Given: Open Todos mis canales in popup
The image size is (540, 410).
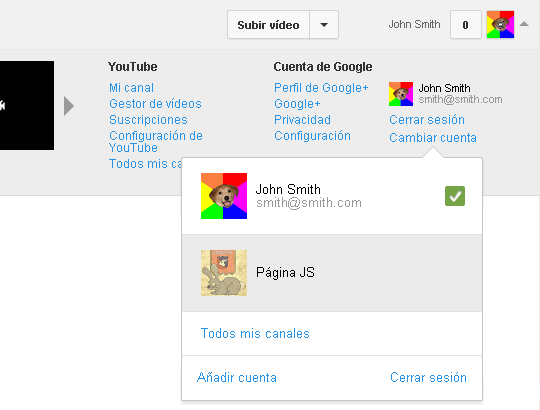Looking at the screenshot, I should pos(255,334).
